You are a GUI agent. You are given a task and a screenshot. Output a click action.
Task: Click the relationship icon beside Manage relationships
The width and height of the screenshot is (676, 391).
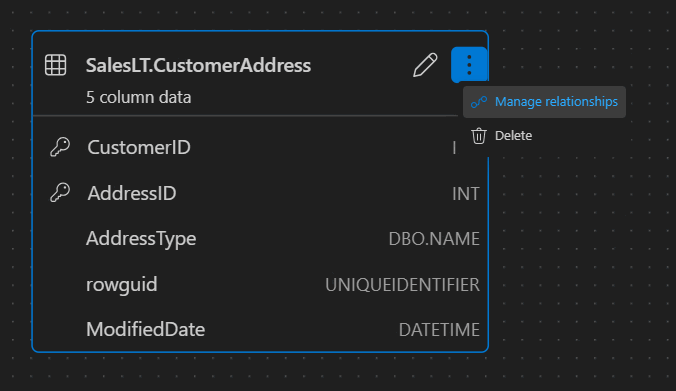(479, 102)
